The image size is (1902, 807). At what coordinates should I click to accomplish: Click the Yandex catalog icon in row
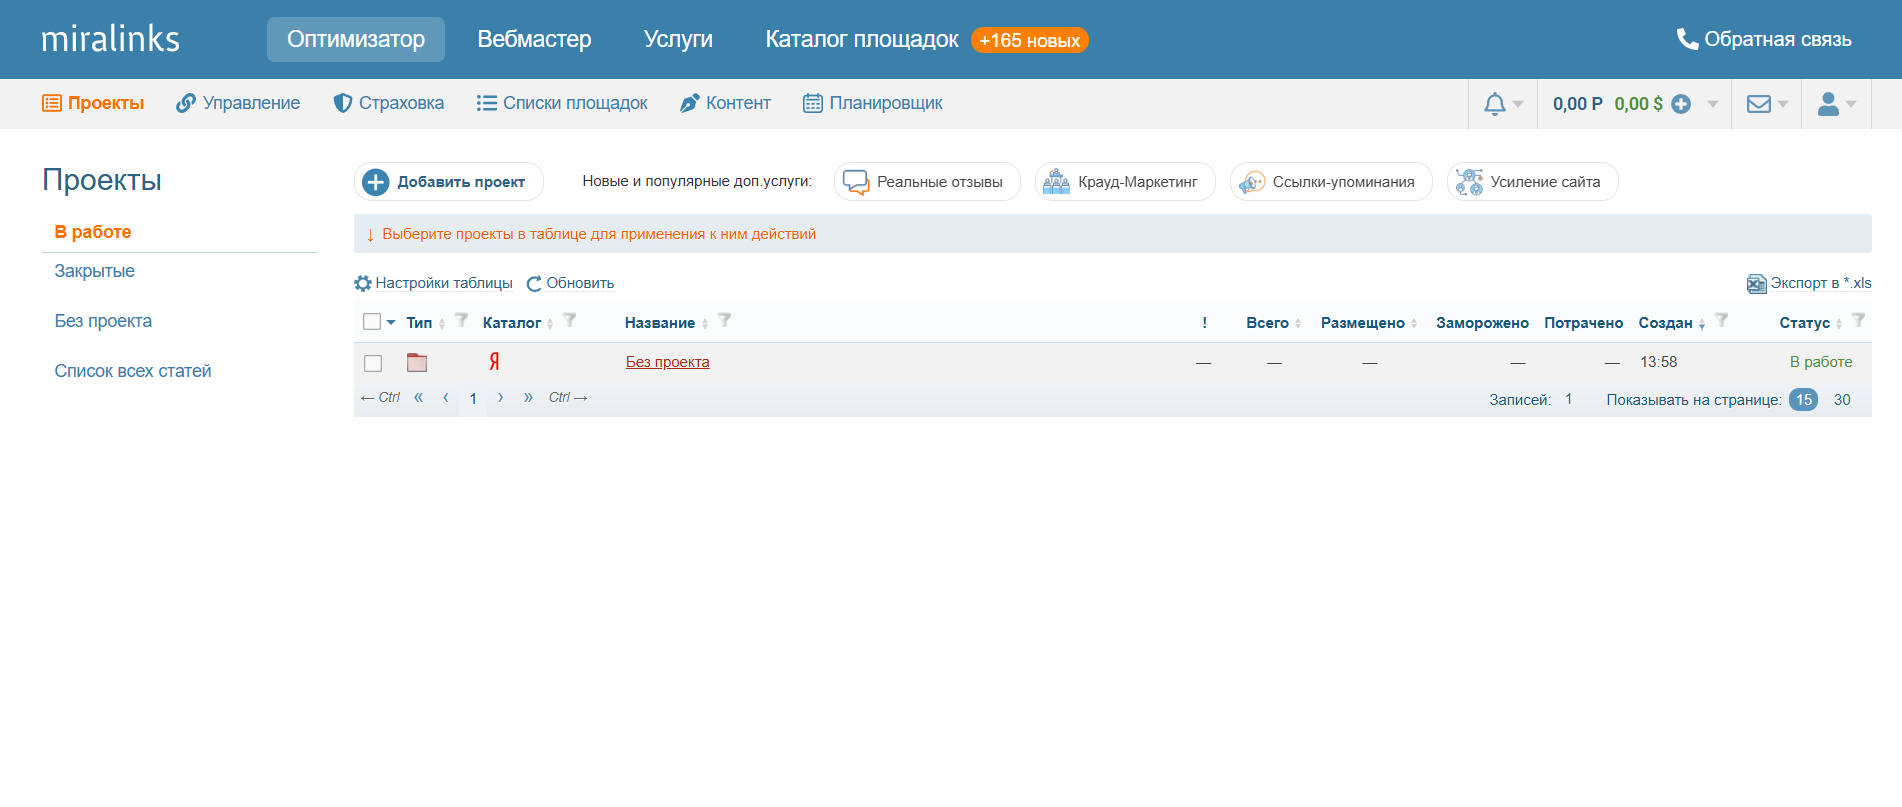494,362
